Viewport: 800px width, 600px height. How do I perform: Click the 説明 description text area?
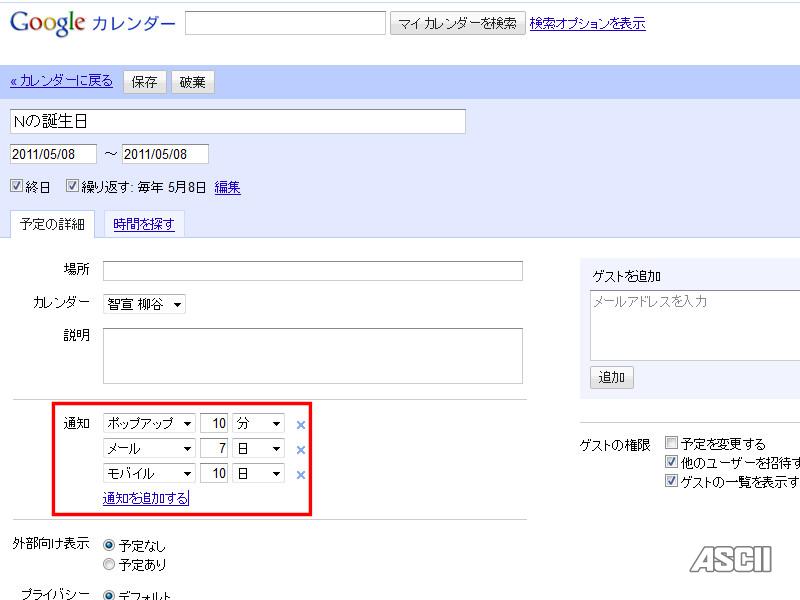313,356
